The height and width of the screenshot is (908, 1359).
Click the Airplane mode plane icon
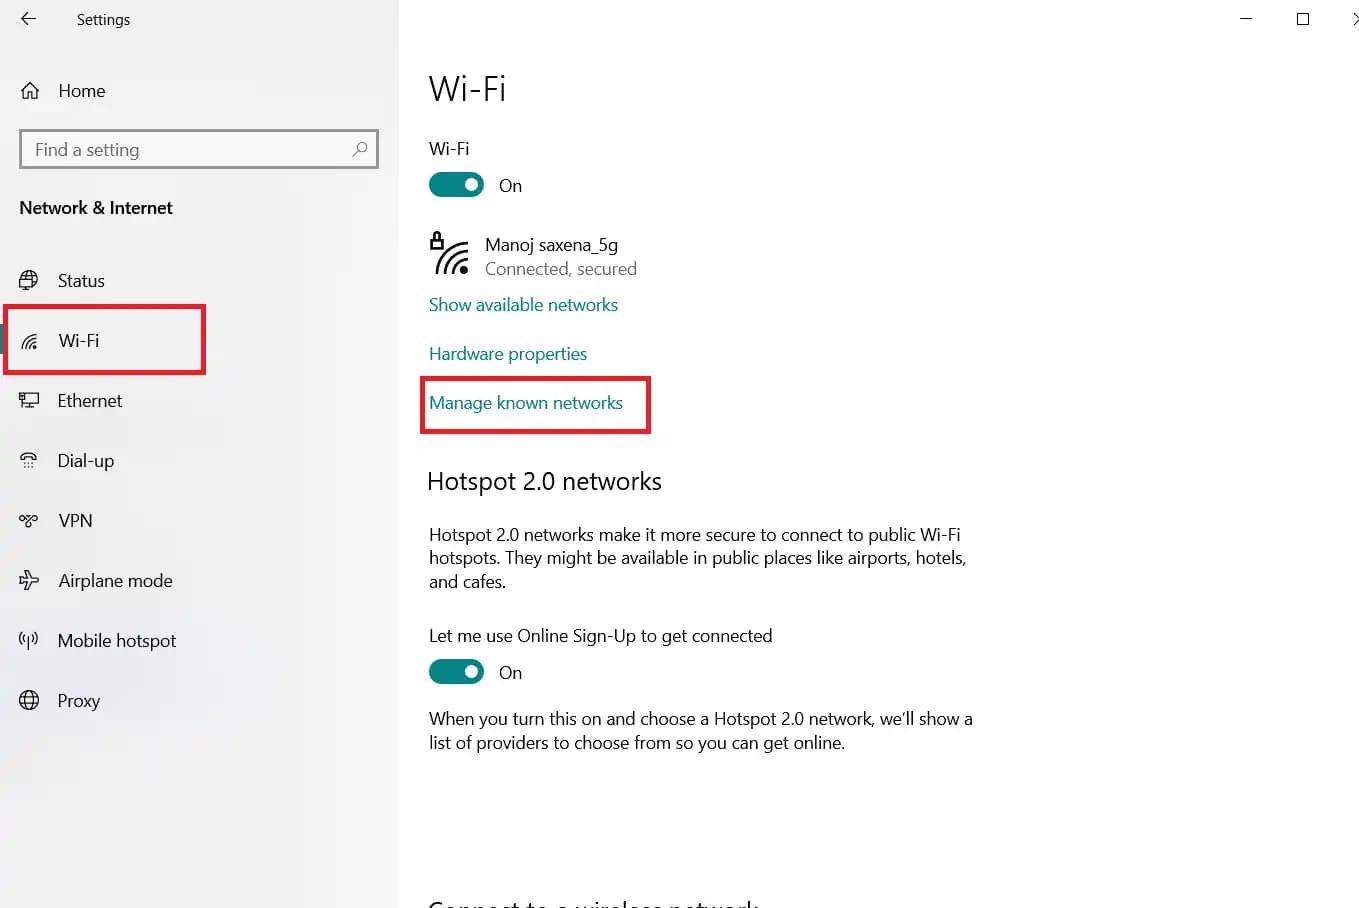(29, 581)
